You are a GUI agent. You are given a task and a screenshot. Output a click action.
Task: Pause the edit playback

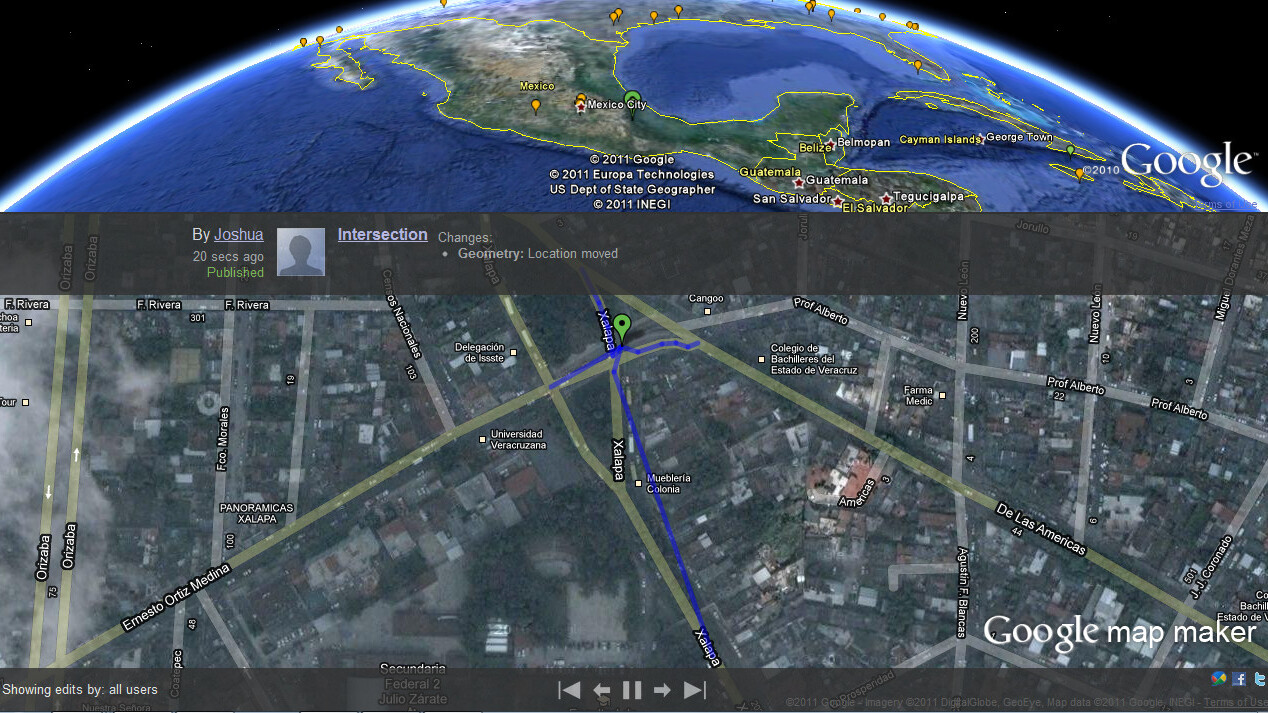coord(632,690)
